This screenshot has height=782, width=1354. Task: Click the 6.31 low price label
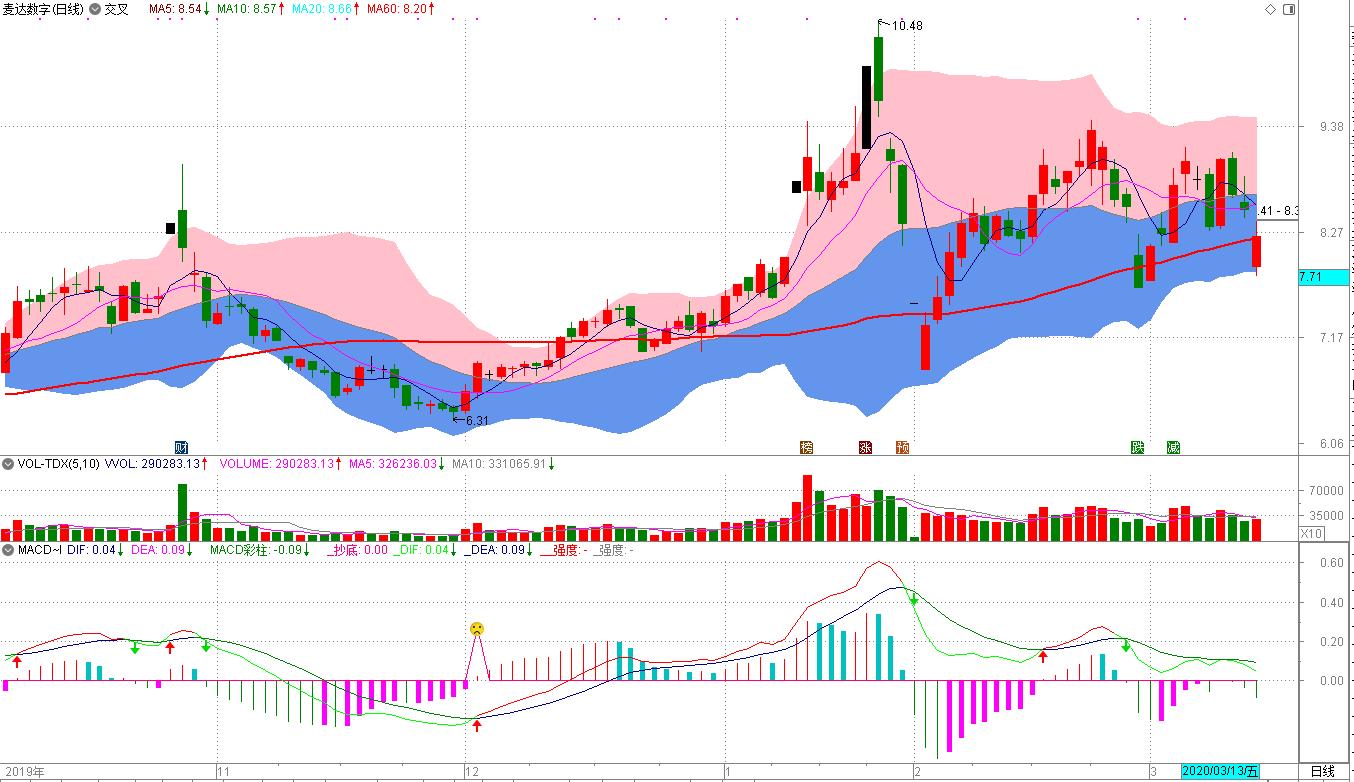[477, 421]
